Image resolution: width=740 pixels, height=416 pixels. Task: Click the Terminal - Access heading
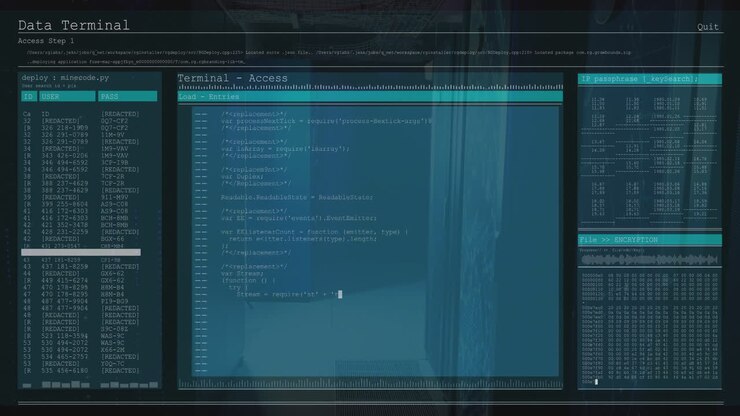(232, 78)
